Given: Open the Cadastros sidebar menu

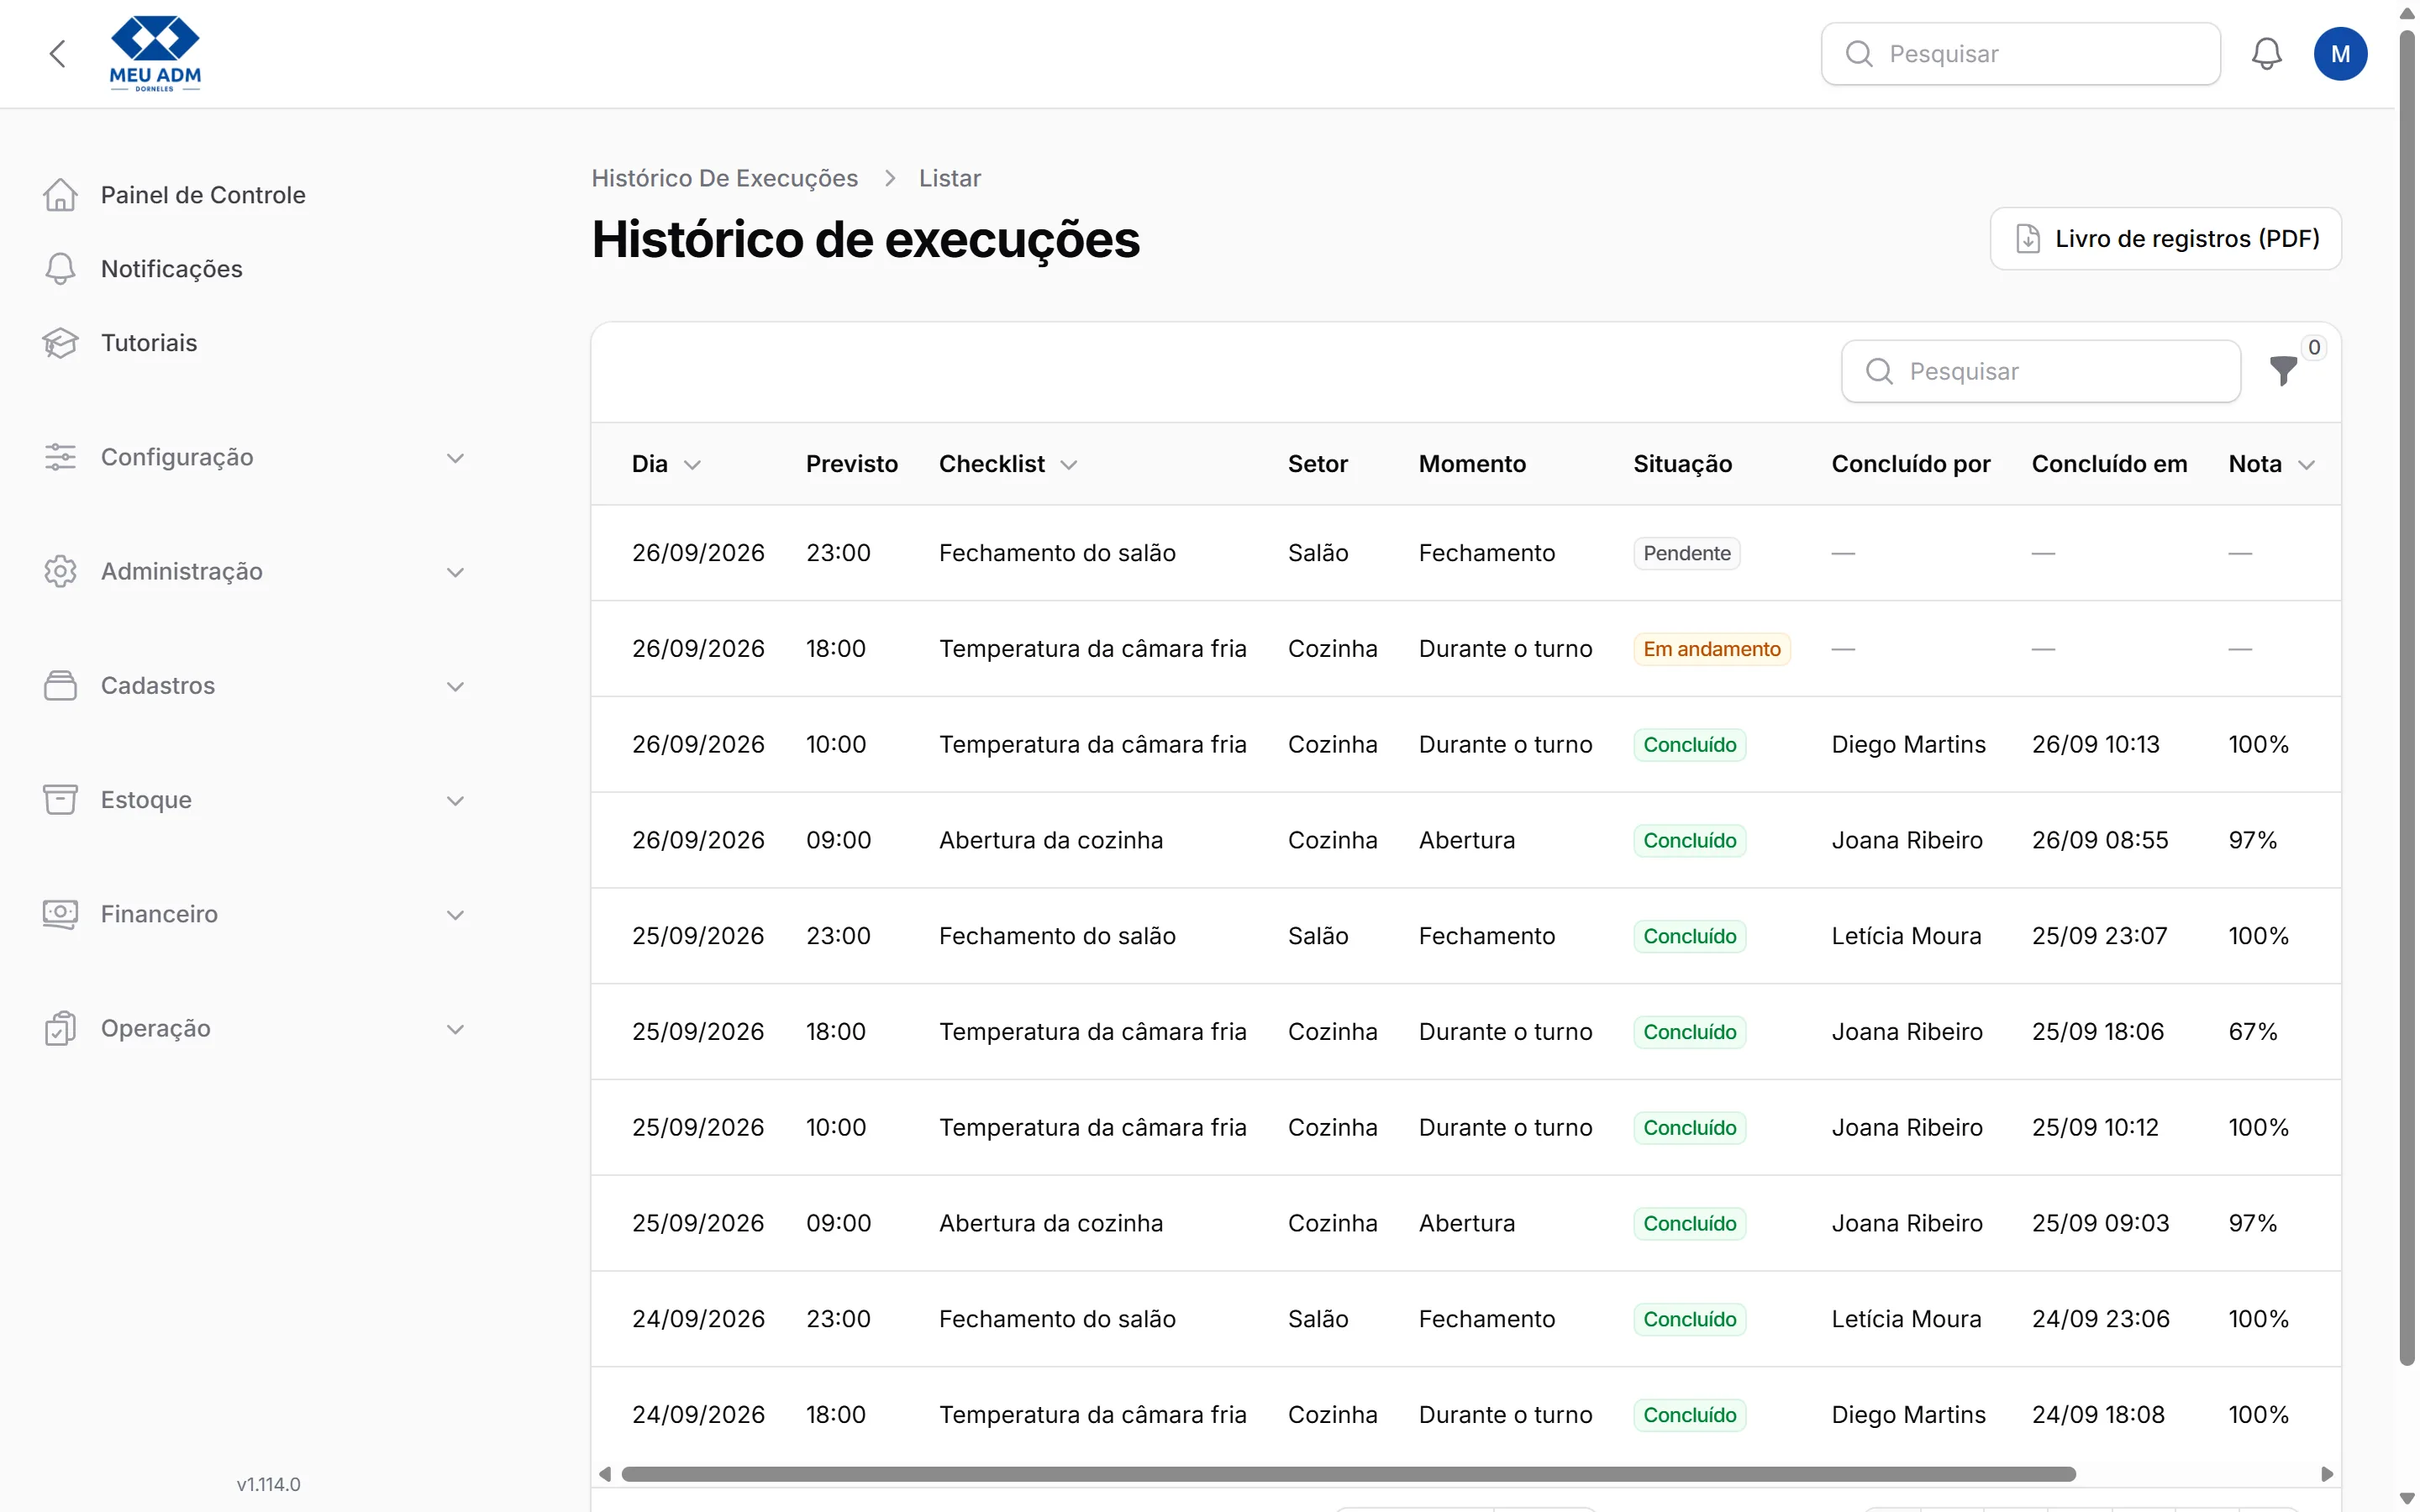Looking at the screenshot, I should (x=254, y=686).
